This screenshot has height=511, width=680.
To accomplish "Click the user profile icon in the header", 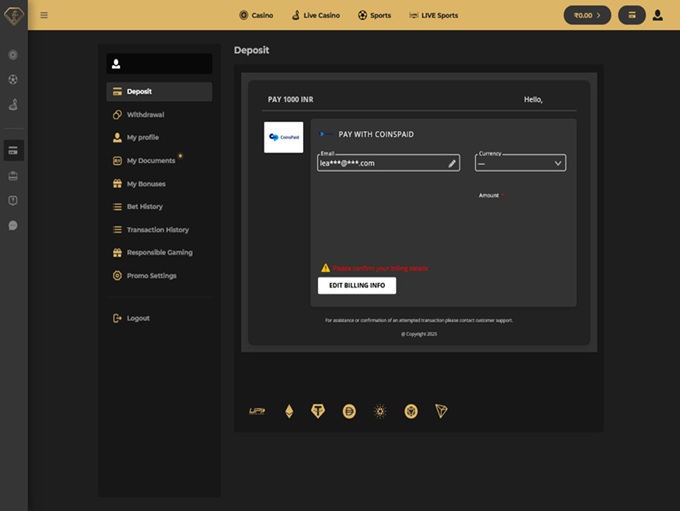I will (x=657, y=15).
